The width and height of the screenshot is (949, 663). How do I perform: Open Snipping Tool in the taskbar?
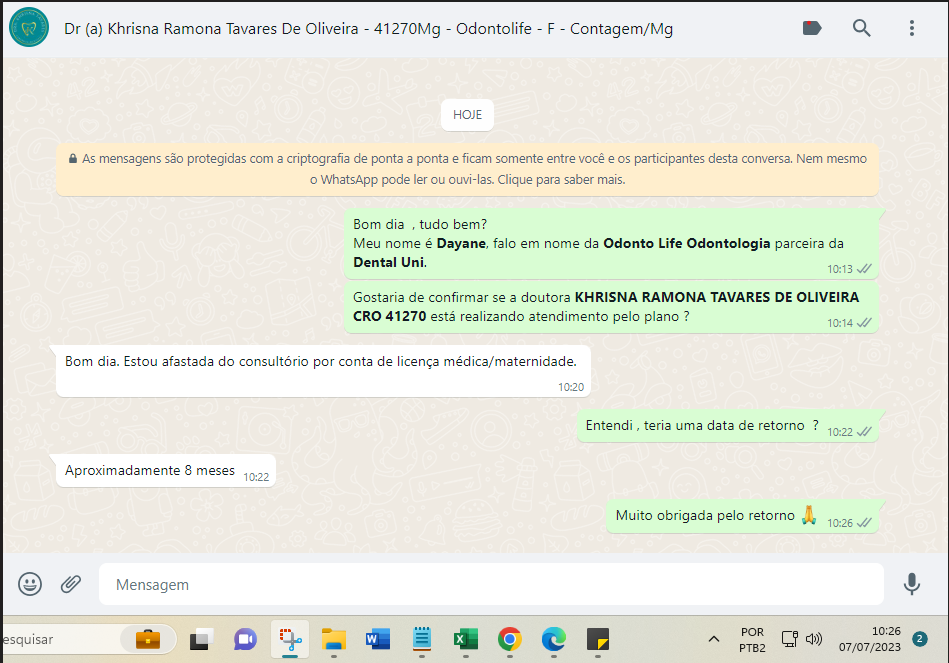point(290,639)
